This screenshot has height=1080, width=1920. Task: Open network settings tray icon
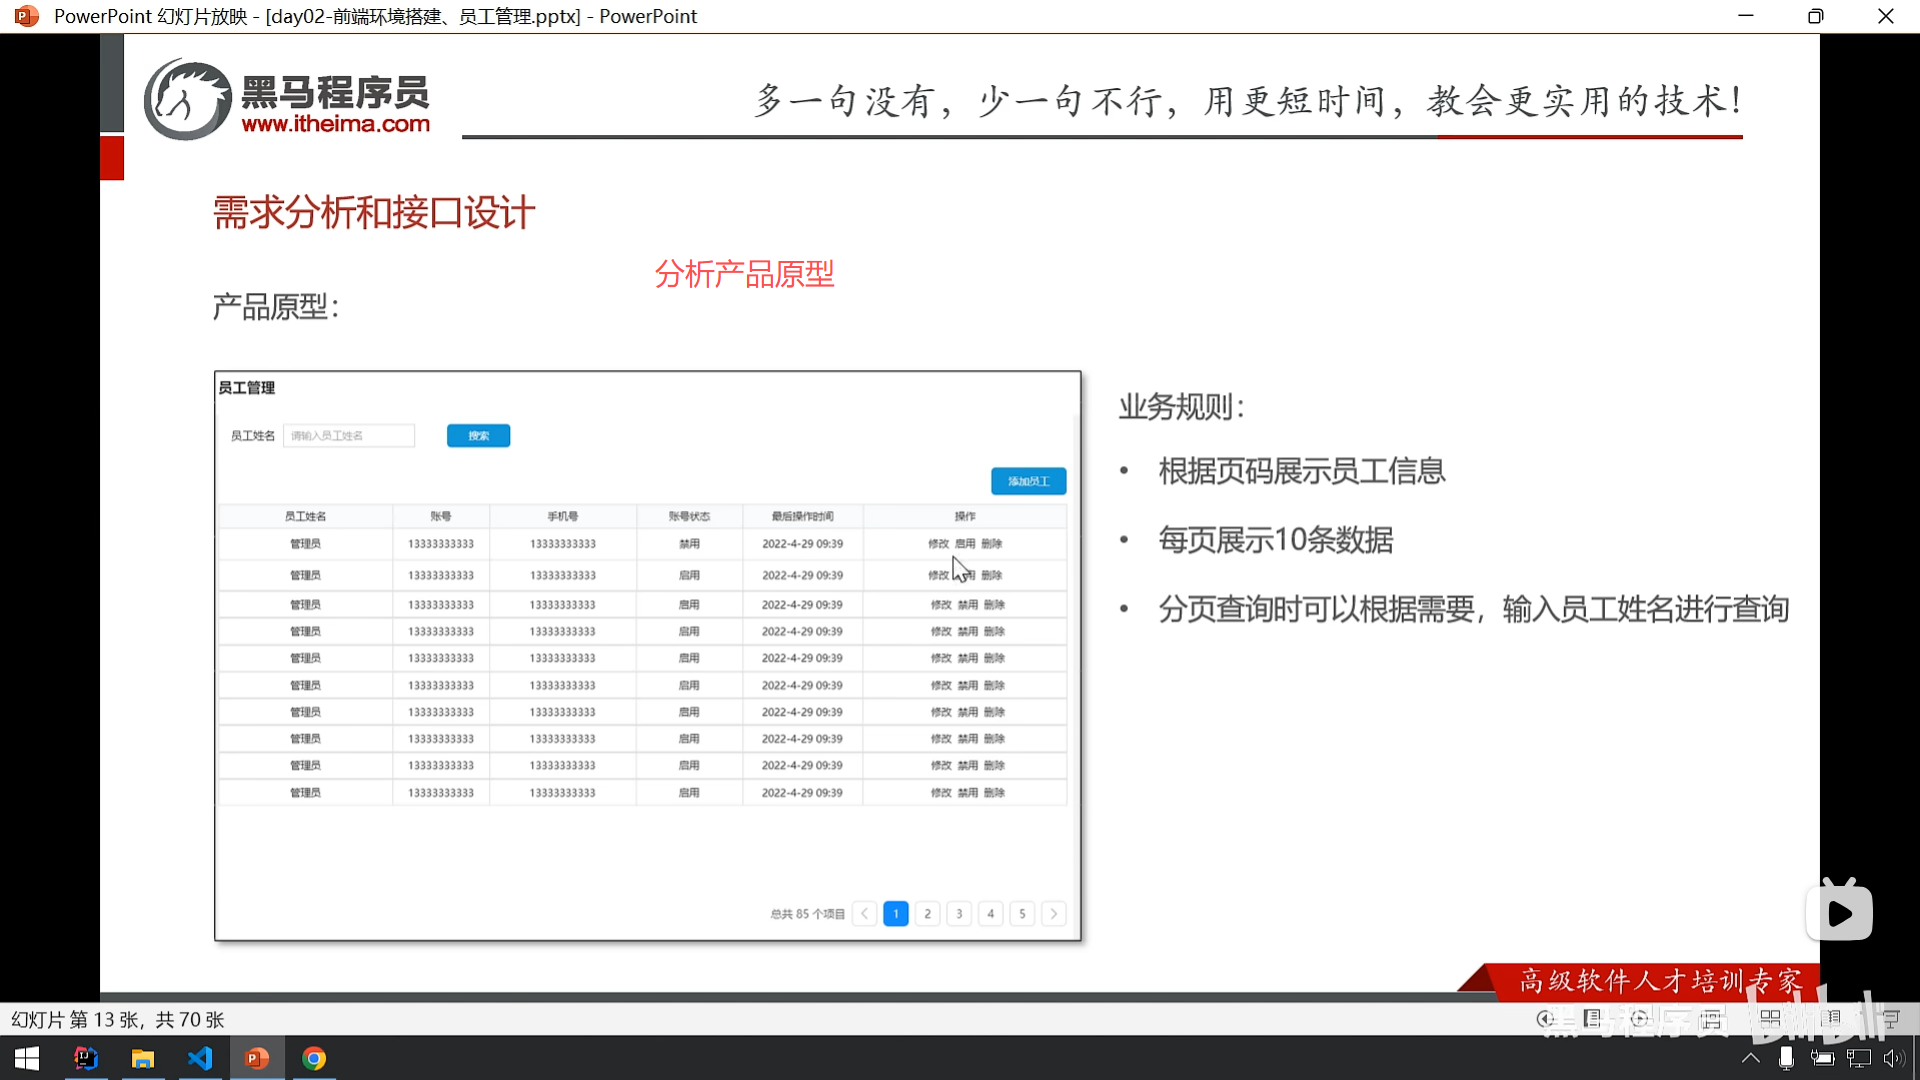pos(1858,1058)
